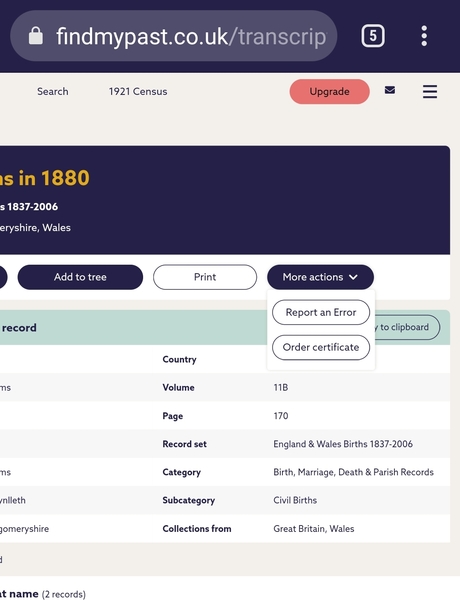Image resolution: width=460 pixels, height=600 pixels.
Task: Click Add to tree button
Action: click(80, 277)
